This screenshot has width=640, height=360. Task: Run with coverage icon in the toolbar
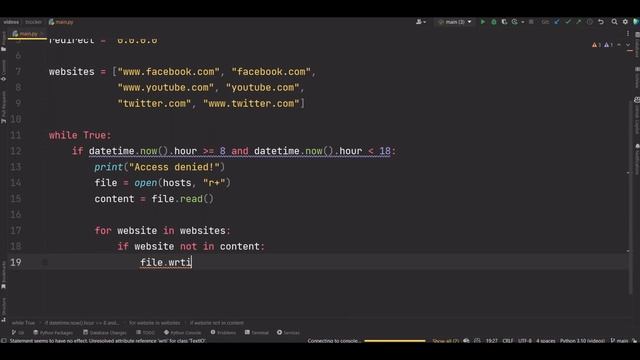[x=504, y=22]
